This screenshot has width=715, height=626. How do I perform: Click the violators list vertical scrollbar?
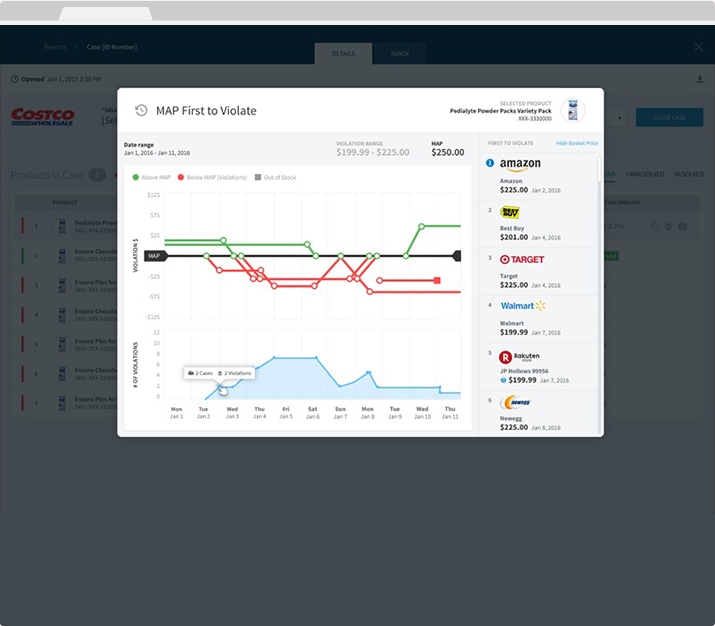pyautogui.click(x=600, y=170)
